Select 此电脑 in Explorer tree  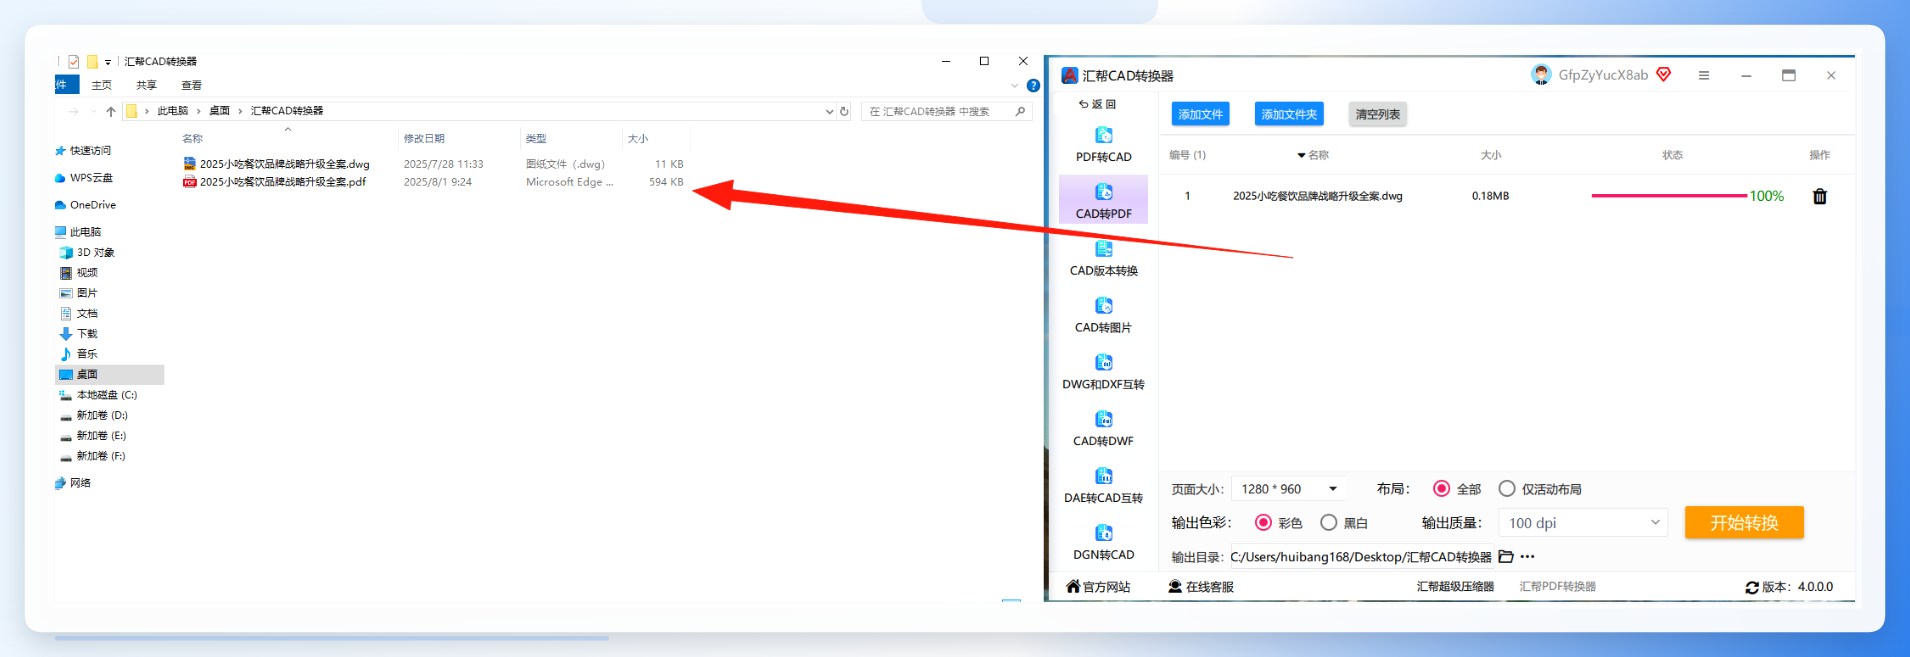click(78, 232)
